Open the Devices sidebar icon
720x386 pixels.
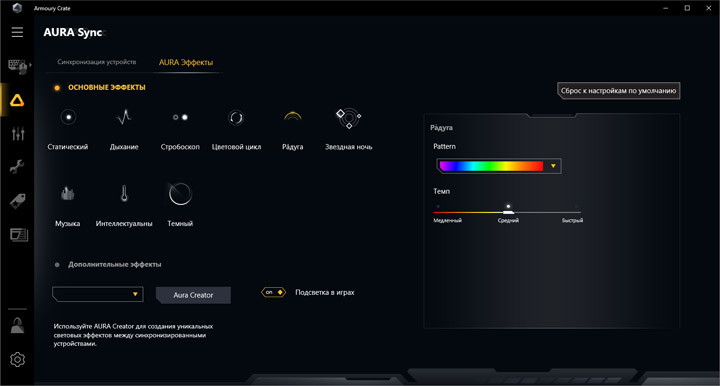click(x=17, y=66)
